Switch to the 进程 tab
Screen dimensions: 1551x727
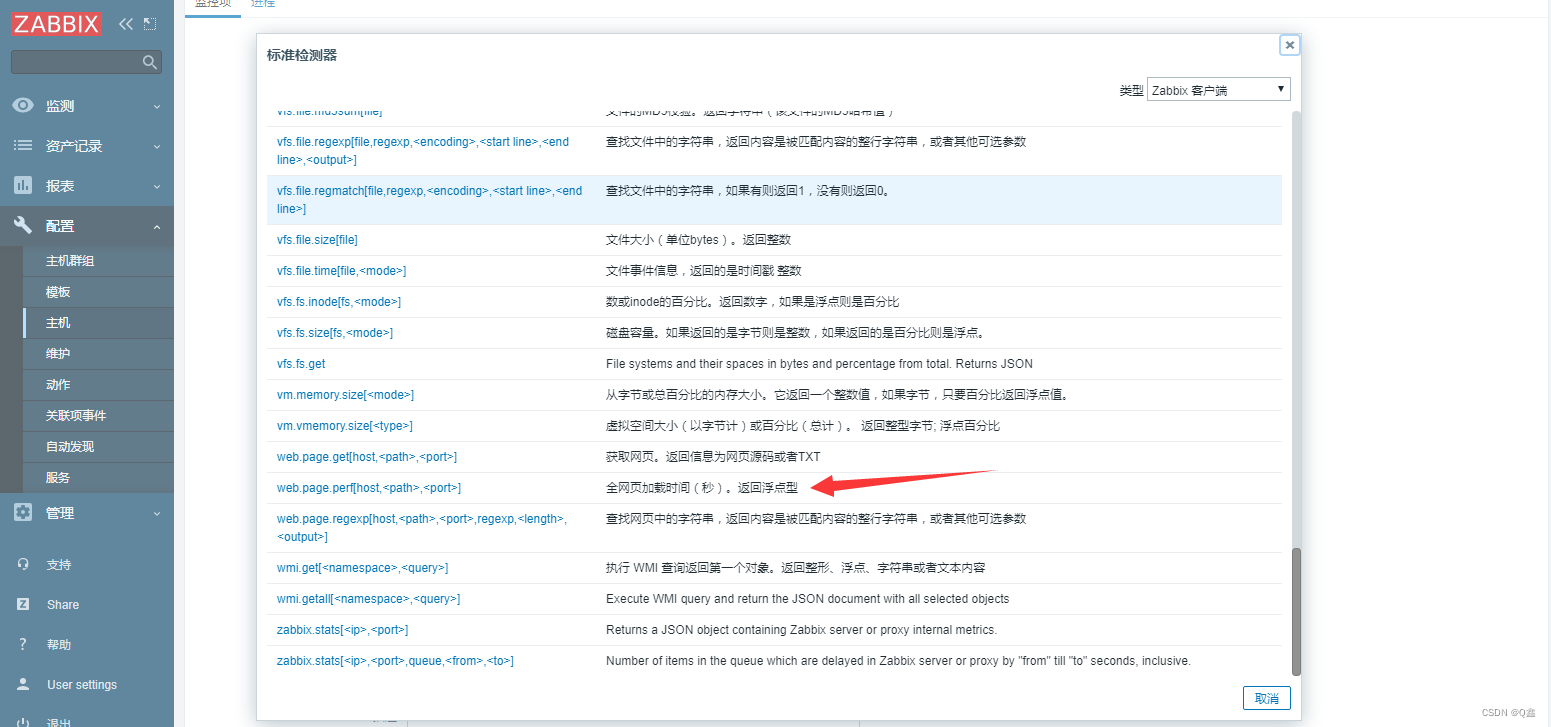263,5
